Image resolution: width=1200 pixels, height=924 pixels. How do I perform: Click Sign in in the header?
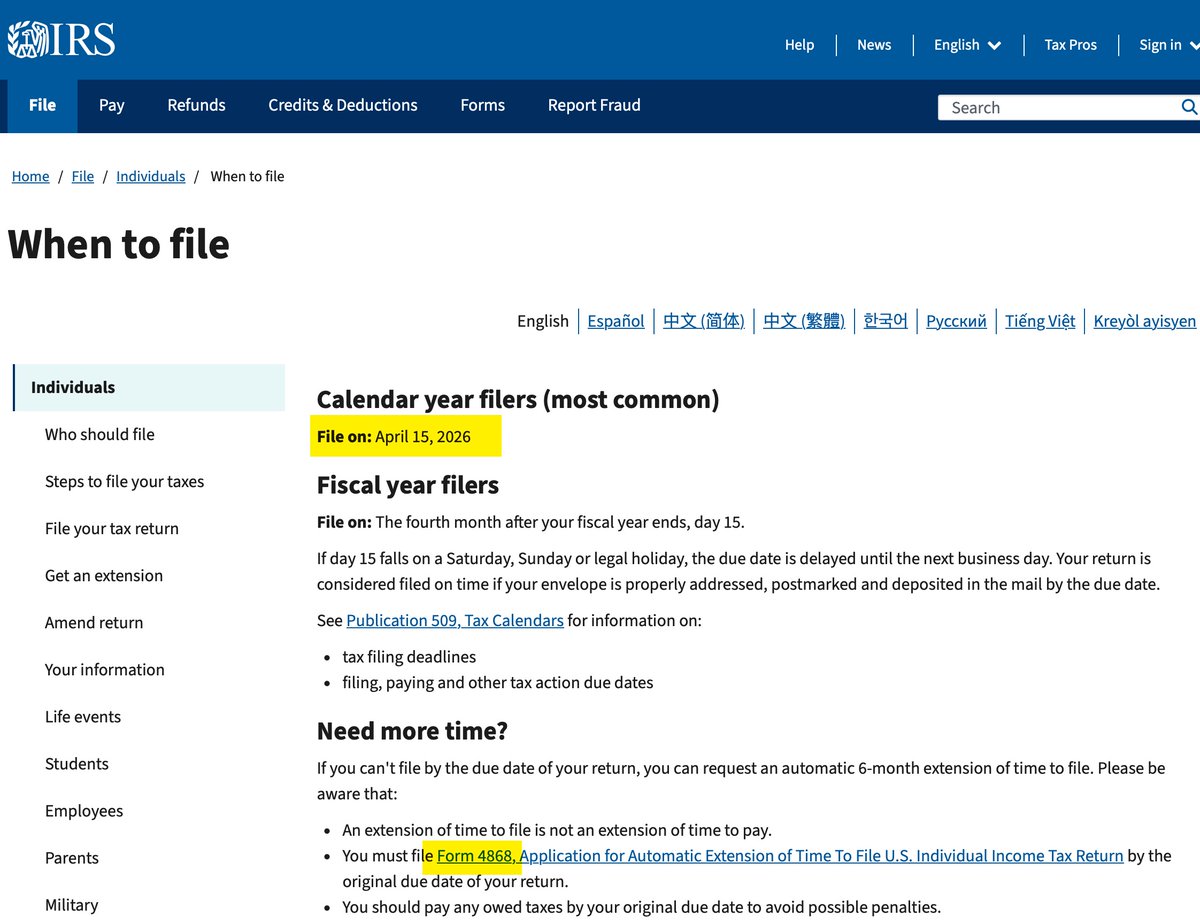click(x=1169, y=45)
